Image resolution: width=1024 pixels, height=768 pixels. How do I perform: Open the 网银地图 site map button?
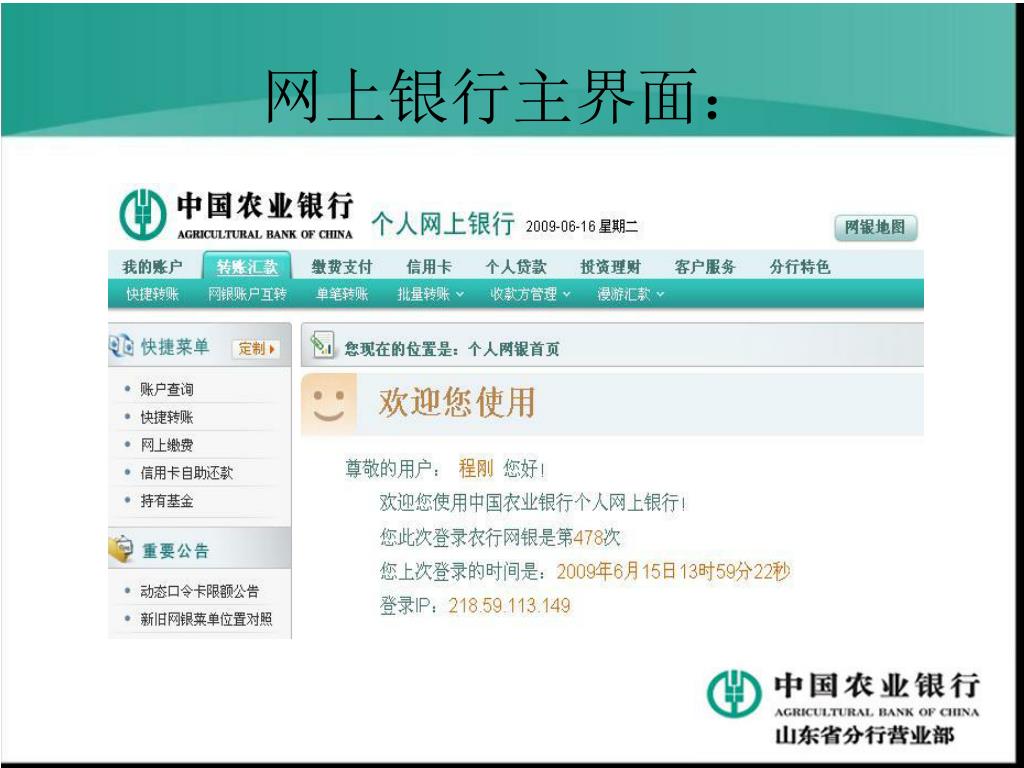tap(875, 227)
